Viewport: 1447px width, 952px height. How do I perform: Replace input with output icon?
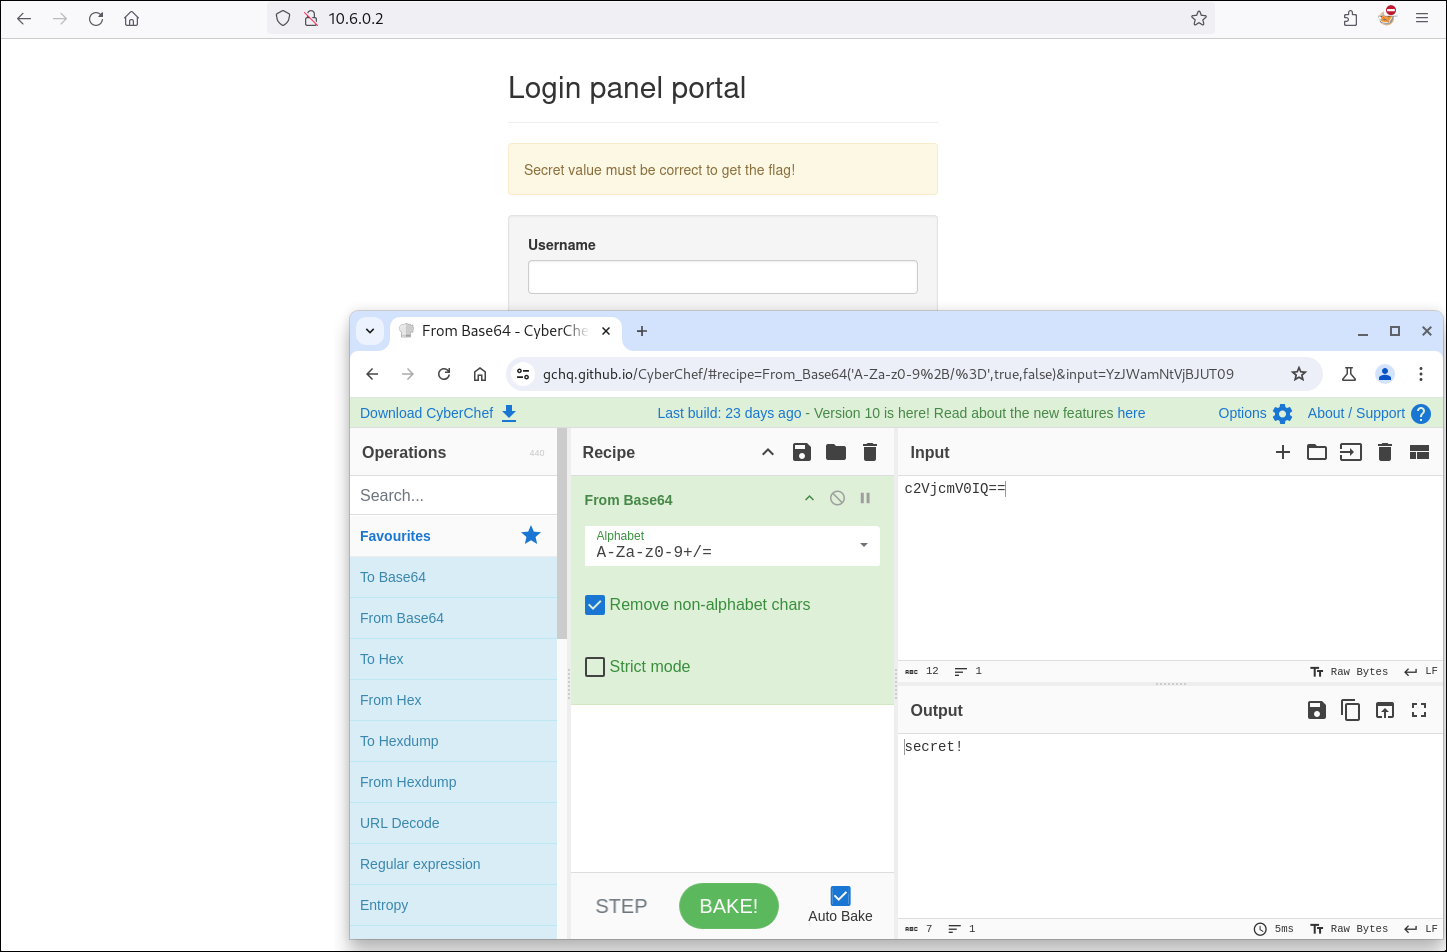(x=1385, y=710)
